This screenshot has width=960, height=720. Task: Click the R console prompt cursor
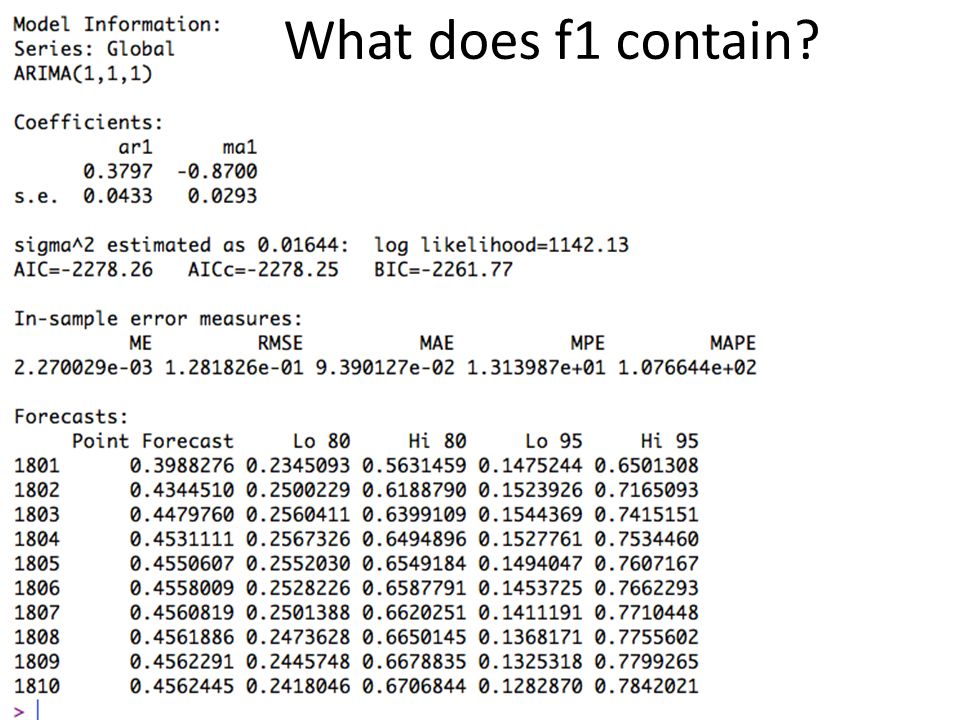(x=37, y=710)
